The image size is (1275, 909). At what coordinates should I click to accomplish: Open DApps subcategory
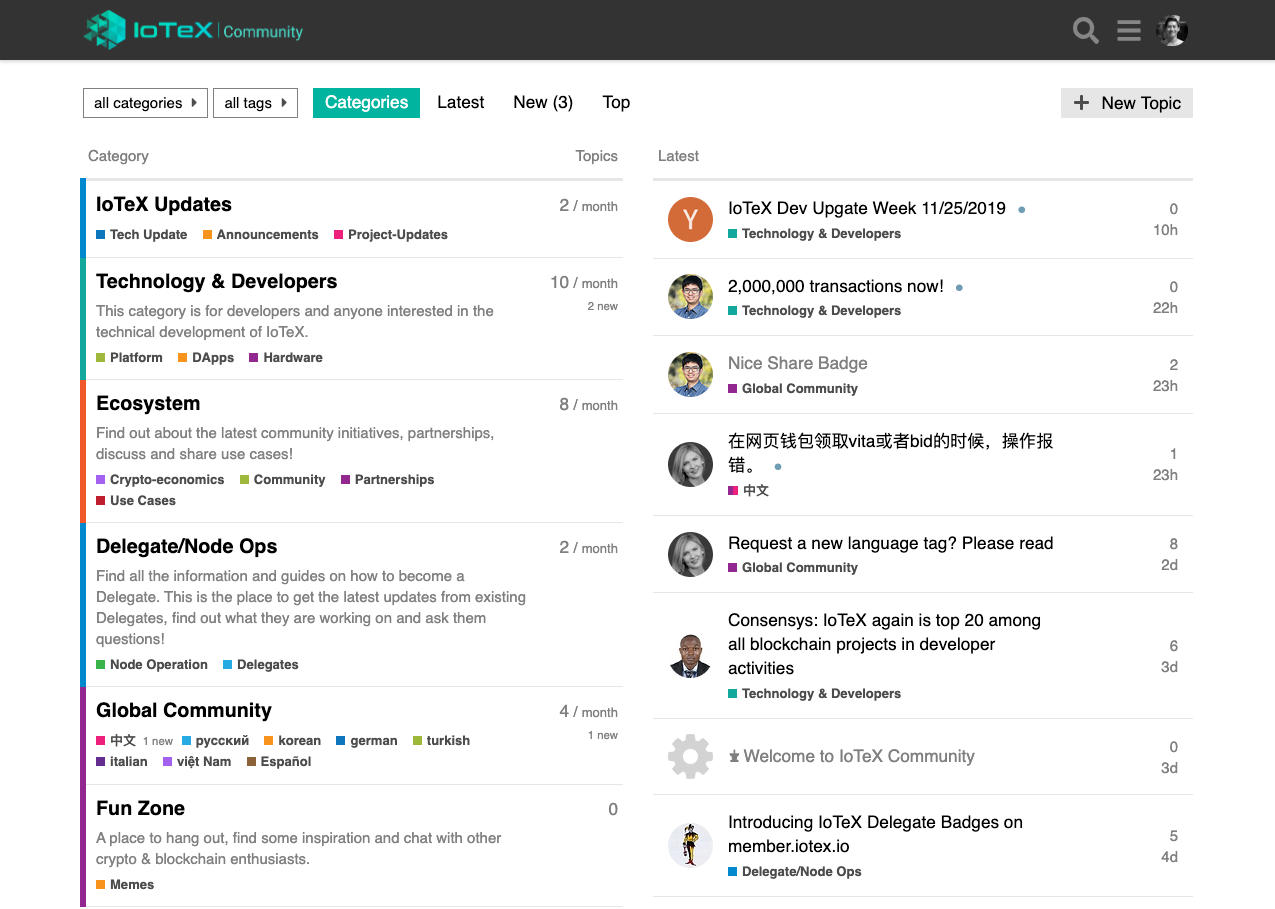tap(206, 357)
